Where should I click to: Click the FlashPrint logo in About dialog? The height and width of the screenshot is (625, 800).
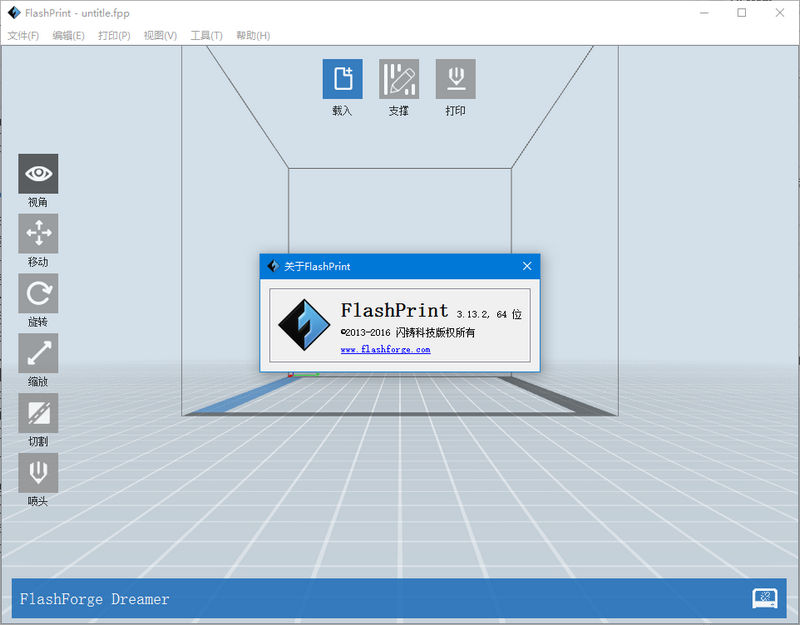click(304, 325)
